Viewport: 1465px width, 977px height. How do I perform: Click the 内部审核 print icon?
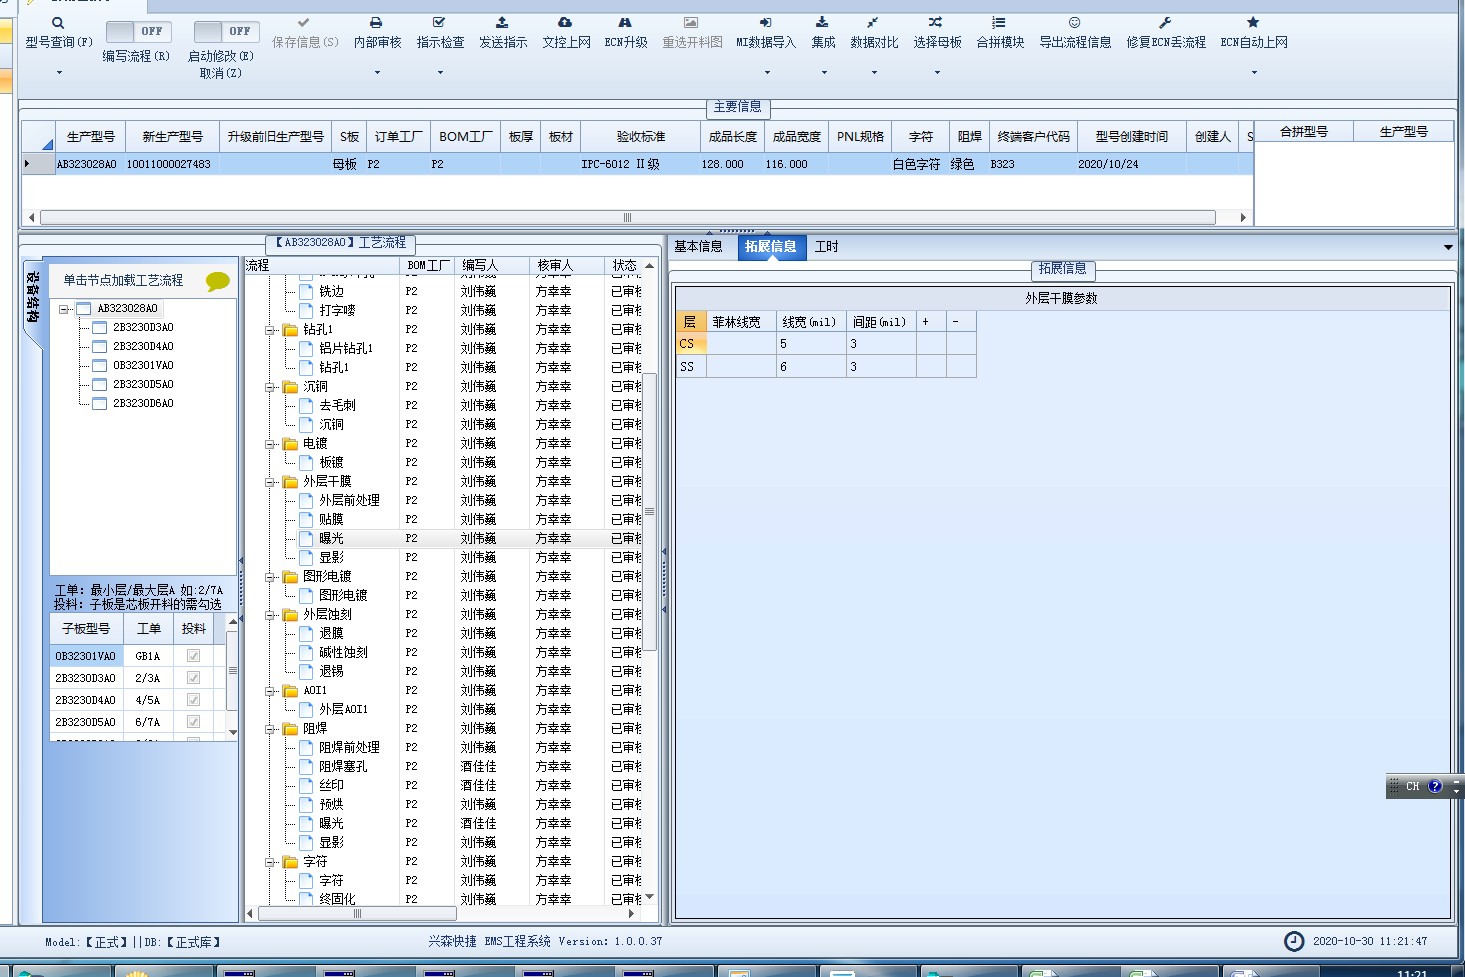point(376,22)
